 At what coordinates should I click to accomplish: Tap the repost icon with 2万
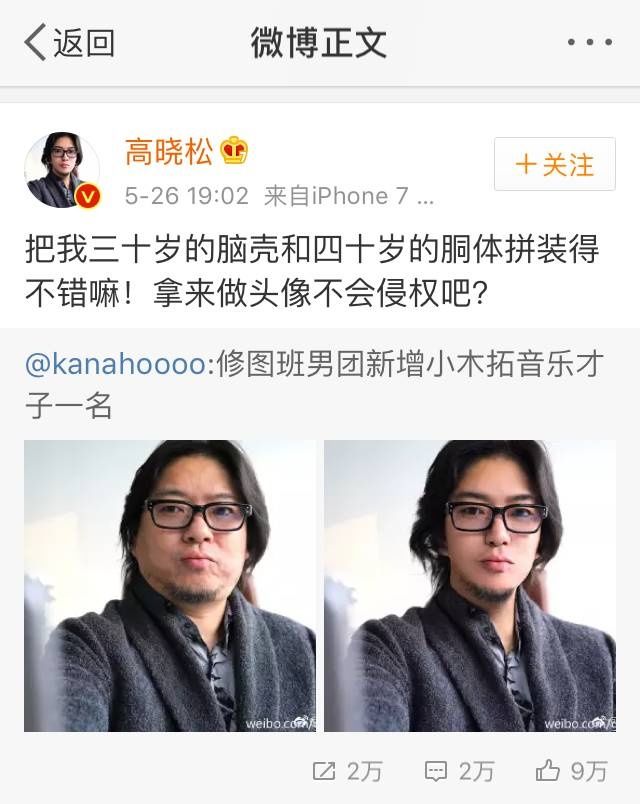pyautogui.click(x=324, y=771)
